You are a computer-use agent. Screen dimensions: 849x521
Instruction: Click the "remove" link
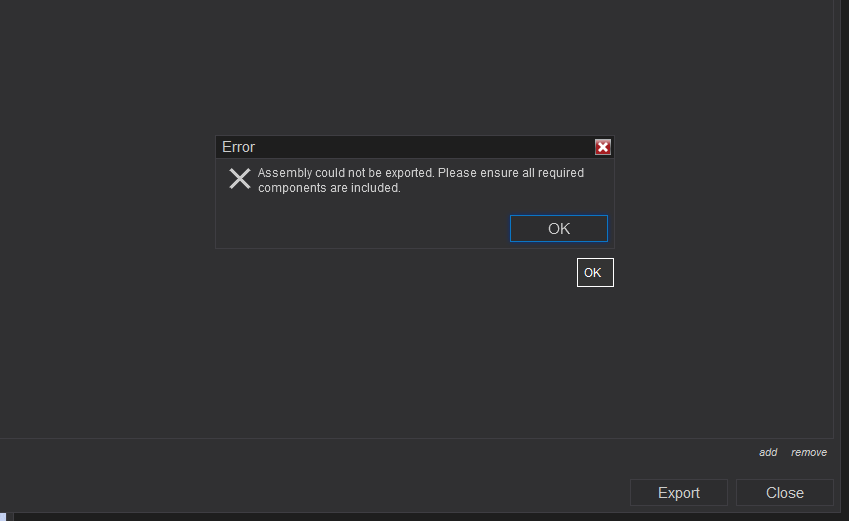click(x=809, y=453)
